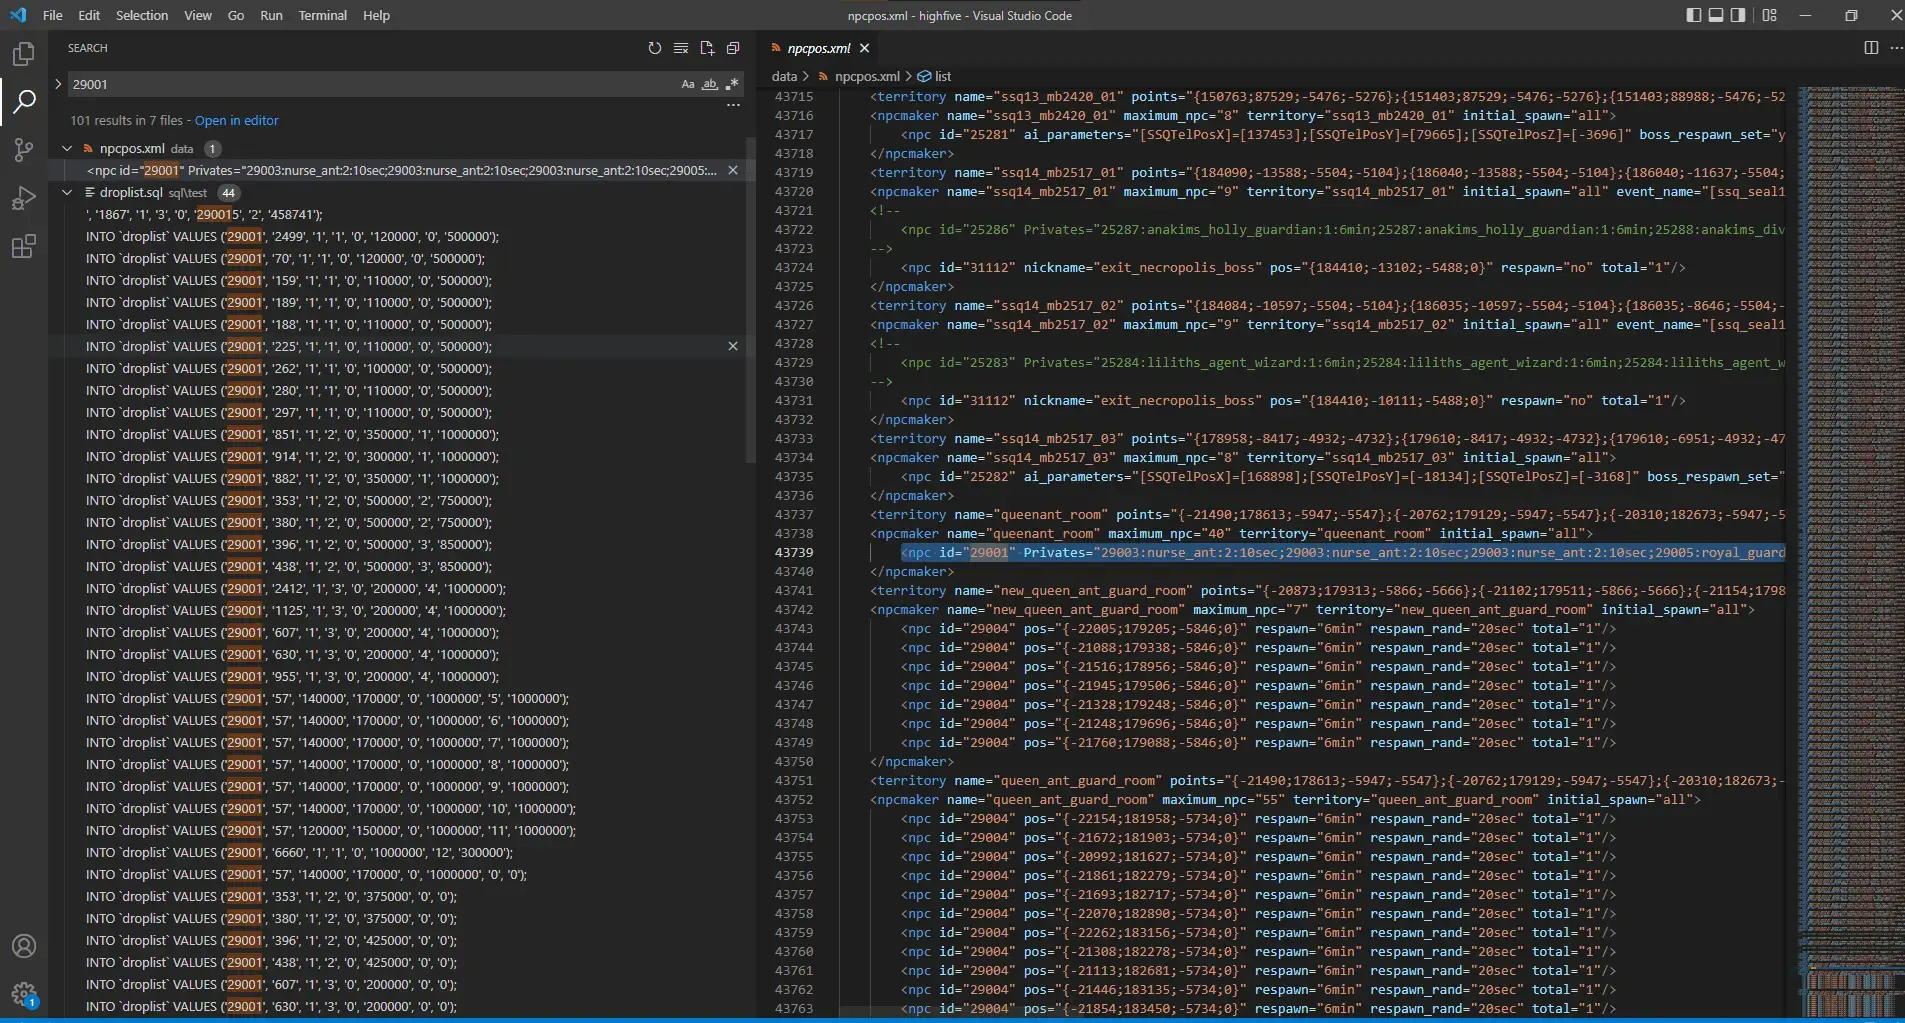Open search match with value '882'
This screenshot has height=1023, width=1905.
[x=292, y=478]
